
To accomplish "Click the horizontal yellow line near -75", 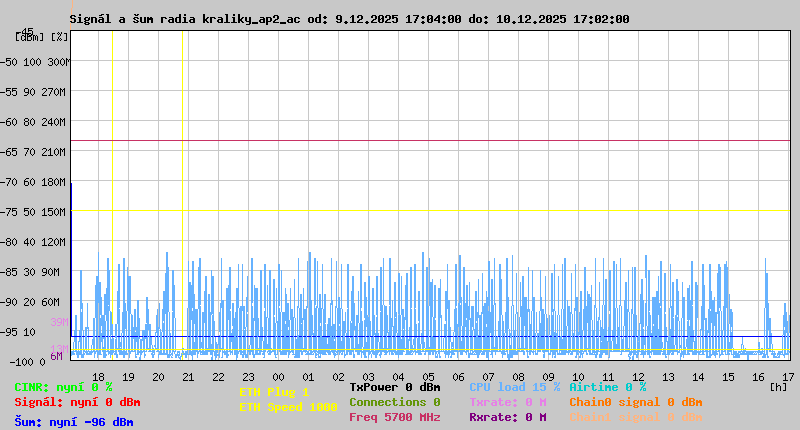I will coord(430,210).
